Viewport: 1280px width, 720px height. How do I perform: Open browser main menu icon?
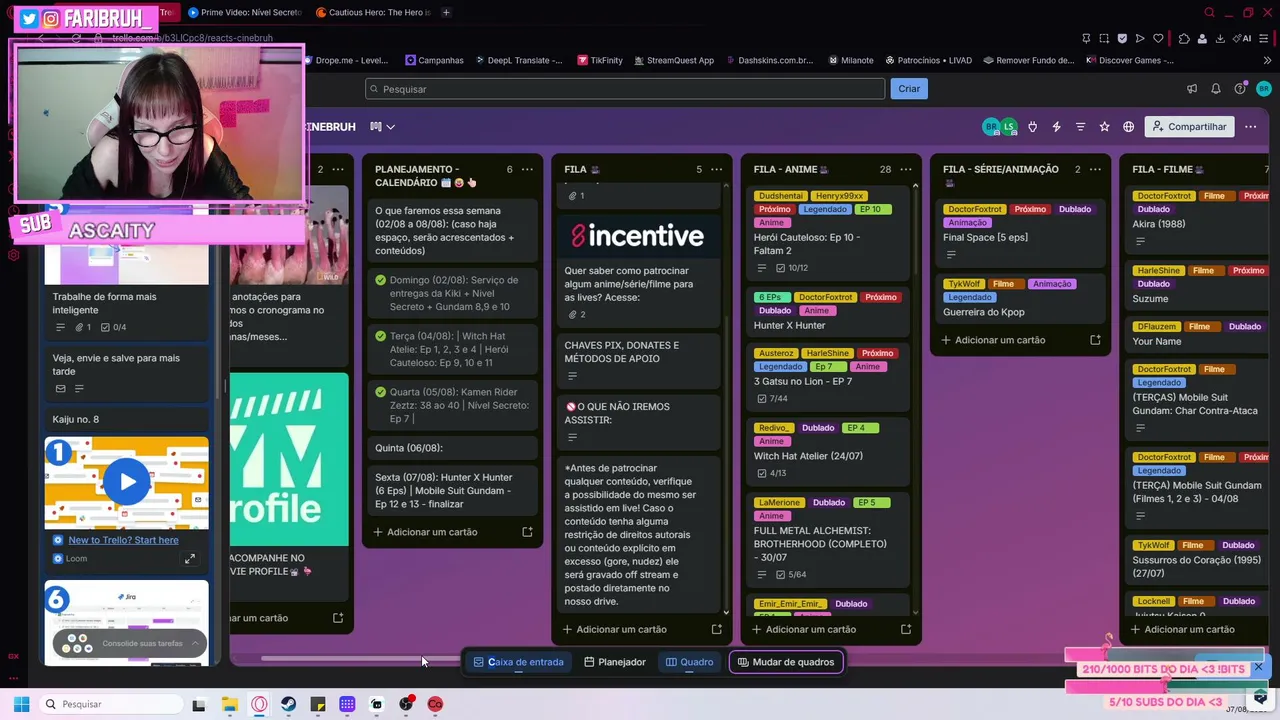tap(1264, 38)
